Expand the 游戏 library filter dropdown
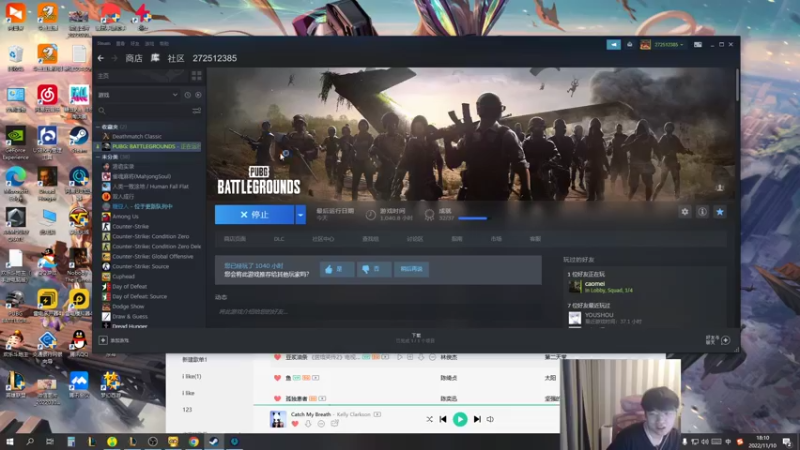The width and height of the screenshot is (800, 450). (x=174, y=95)
